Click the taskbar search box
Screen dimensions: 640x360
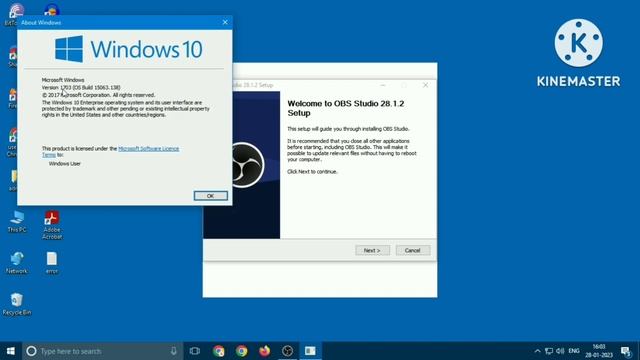102,351
